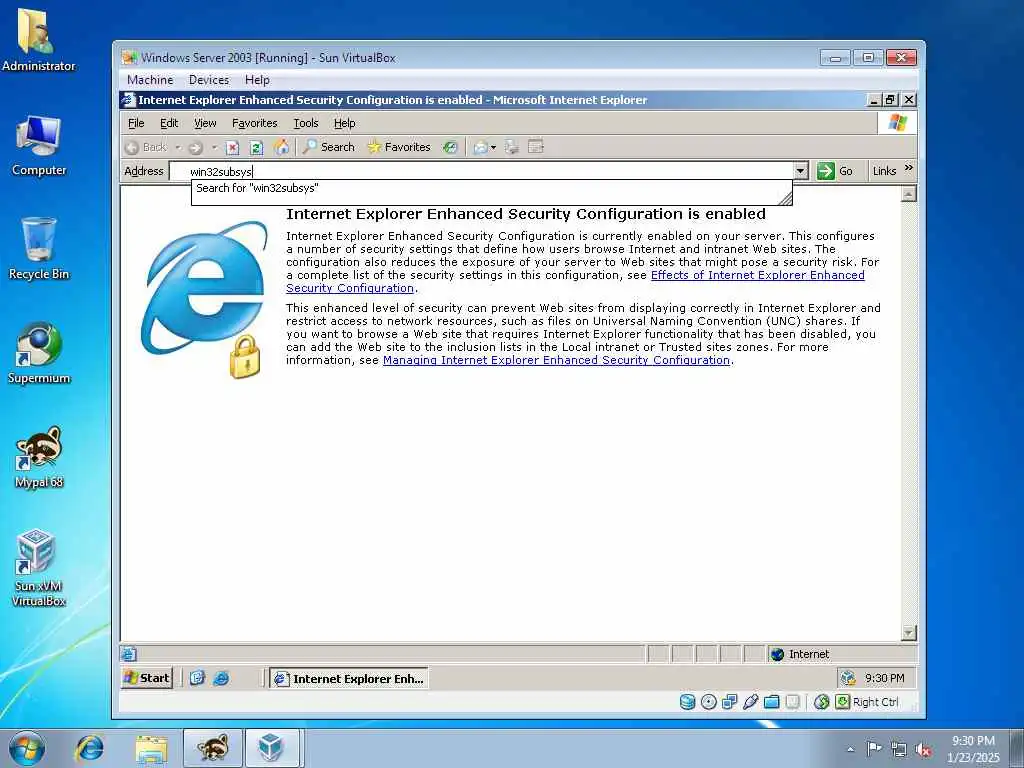1024x768 pixels.
Task: Click Show Desktop quick launch icon in guest
Action: (x=197, y=679)
